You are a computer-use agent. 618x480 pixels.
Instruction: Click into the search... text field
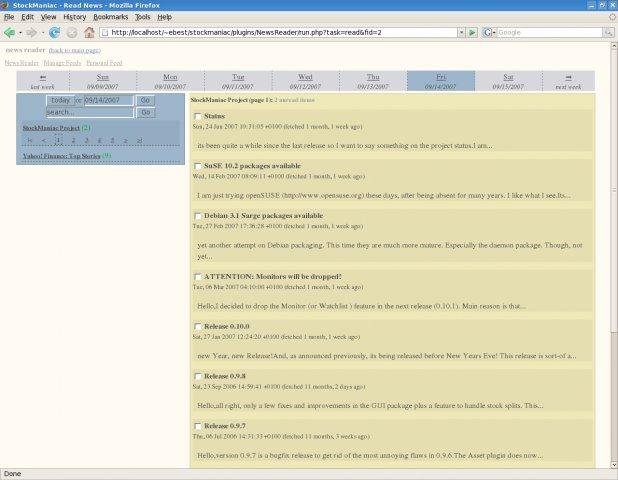click(x=88, y=112)
